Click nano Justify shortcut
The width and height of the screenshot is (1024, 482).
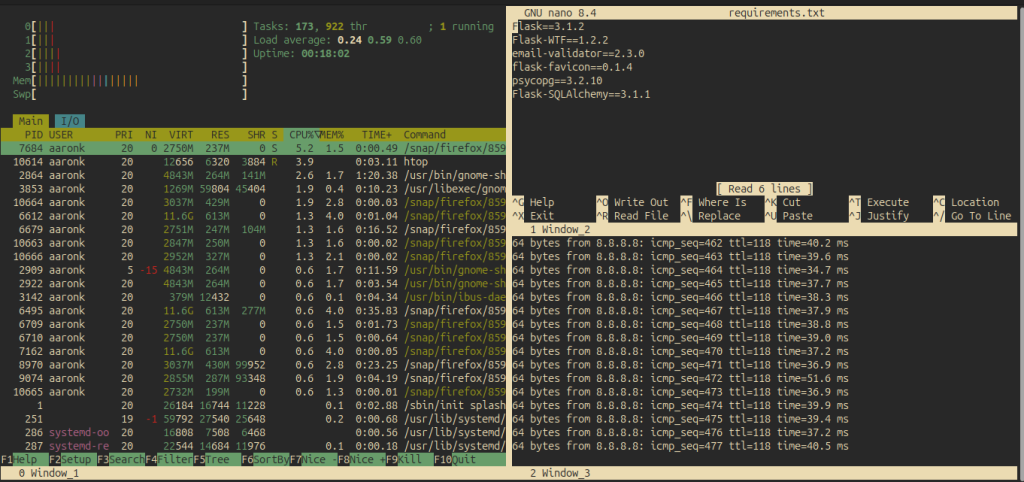(x=879, y=216)
